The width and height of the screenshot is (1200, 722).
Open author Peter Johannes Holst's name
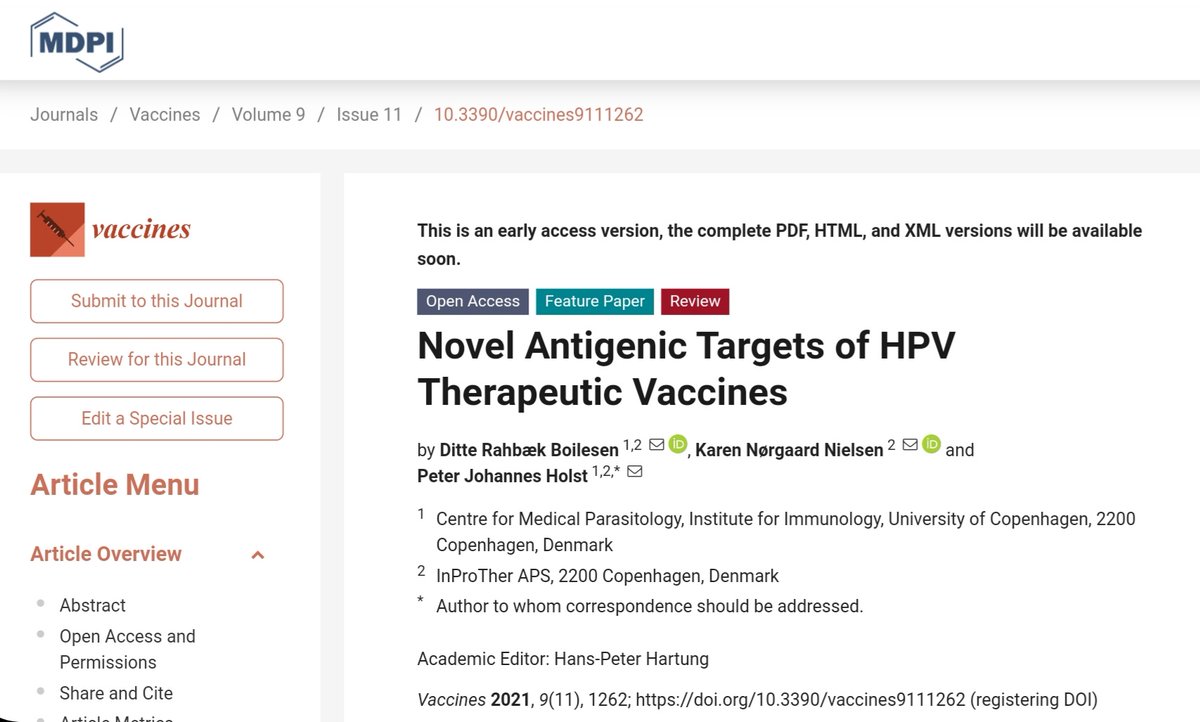pyautogui.click(x=502, y=476)
